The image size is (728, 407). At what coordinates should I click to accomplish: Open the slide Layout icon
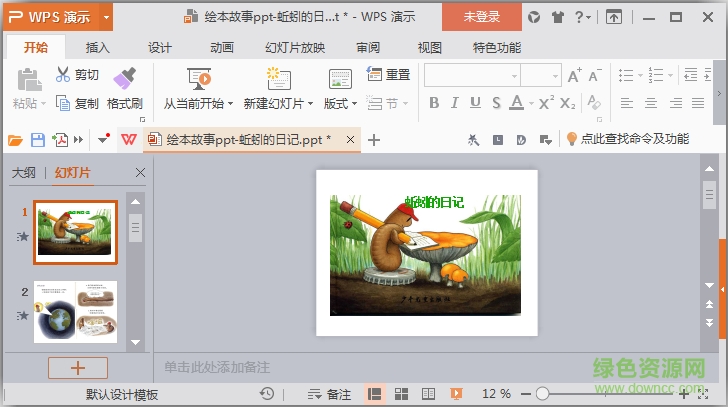[x=340, y=78]
